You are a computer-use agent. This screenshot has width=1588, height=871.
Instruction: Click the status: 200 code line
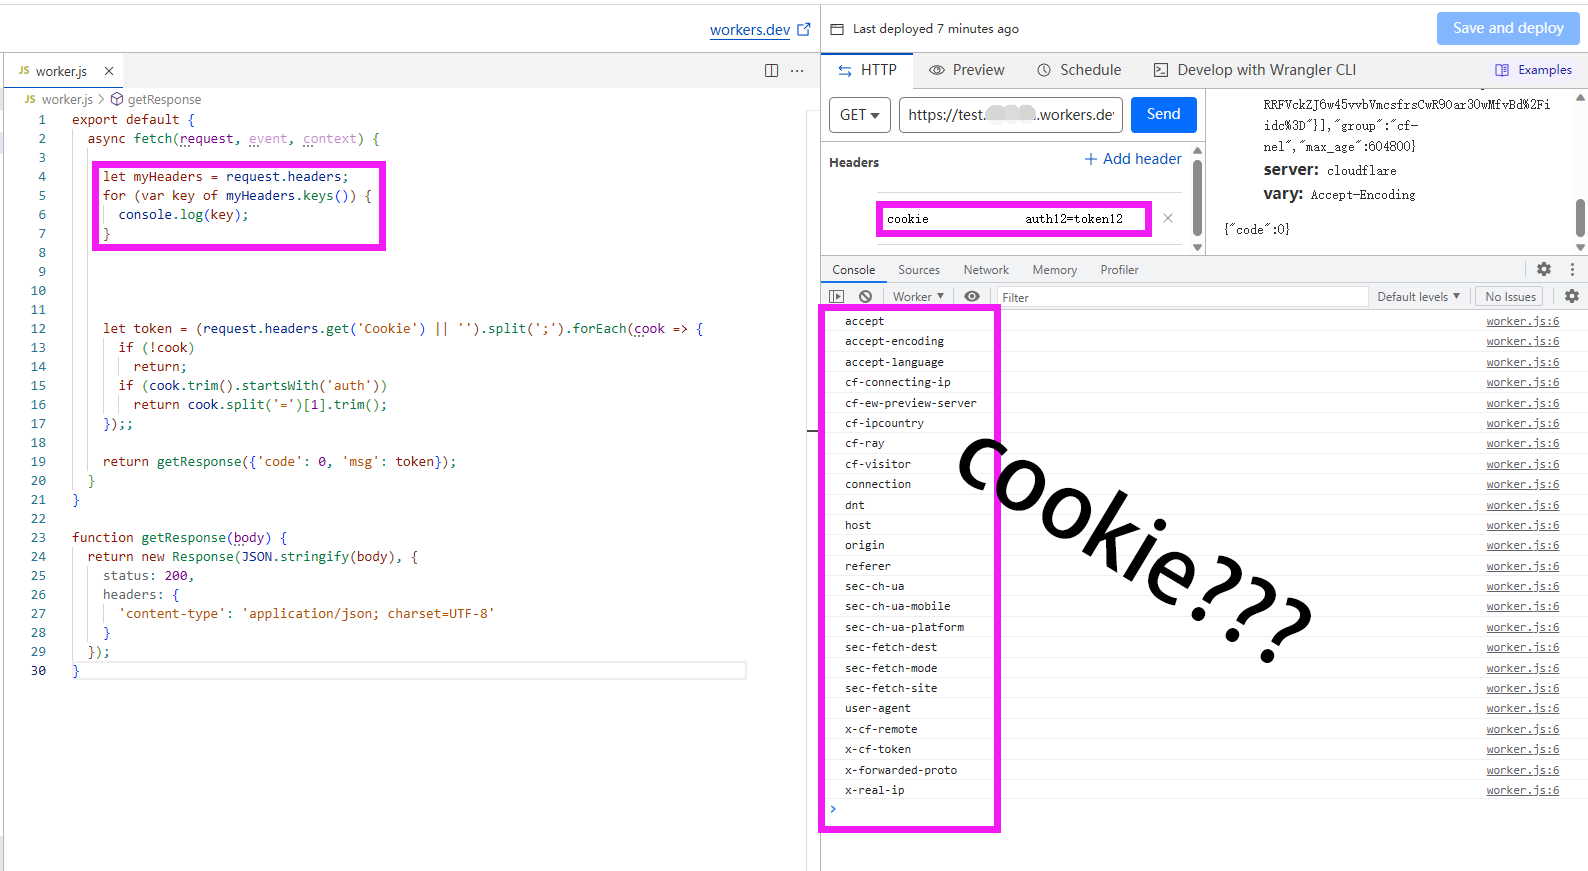tap(148, 575)
